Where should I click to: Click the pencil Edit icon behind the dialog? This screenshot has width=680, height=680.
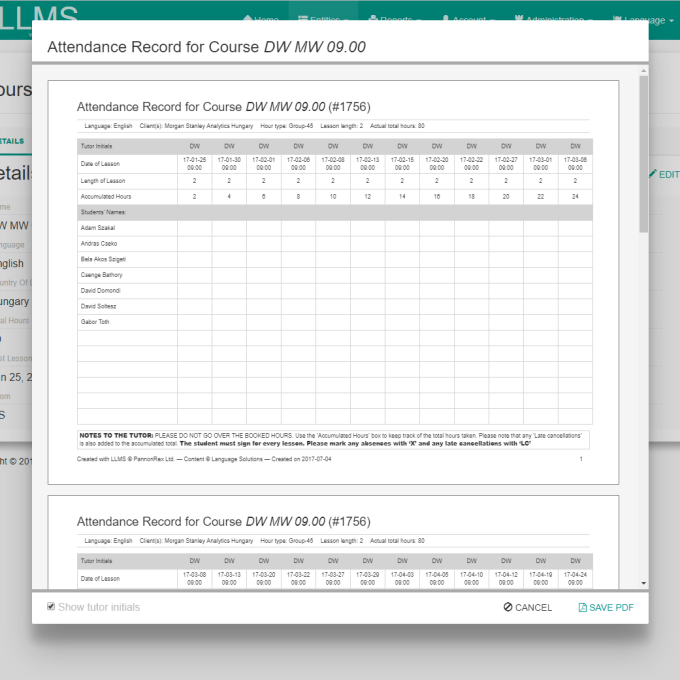pos(653,174)
